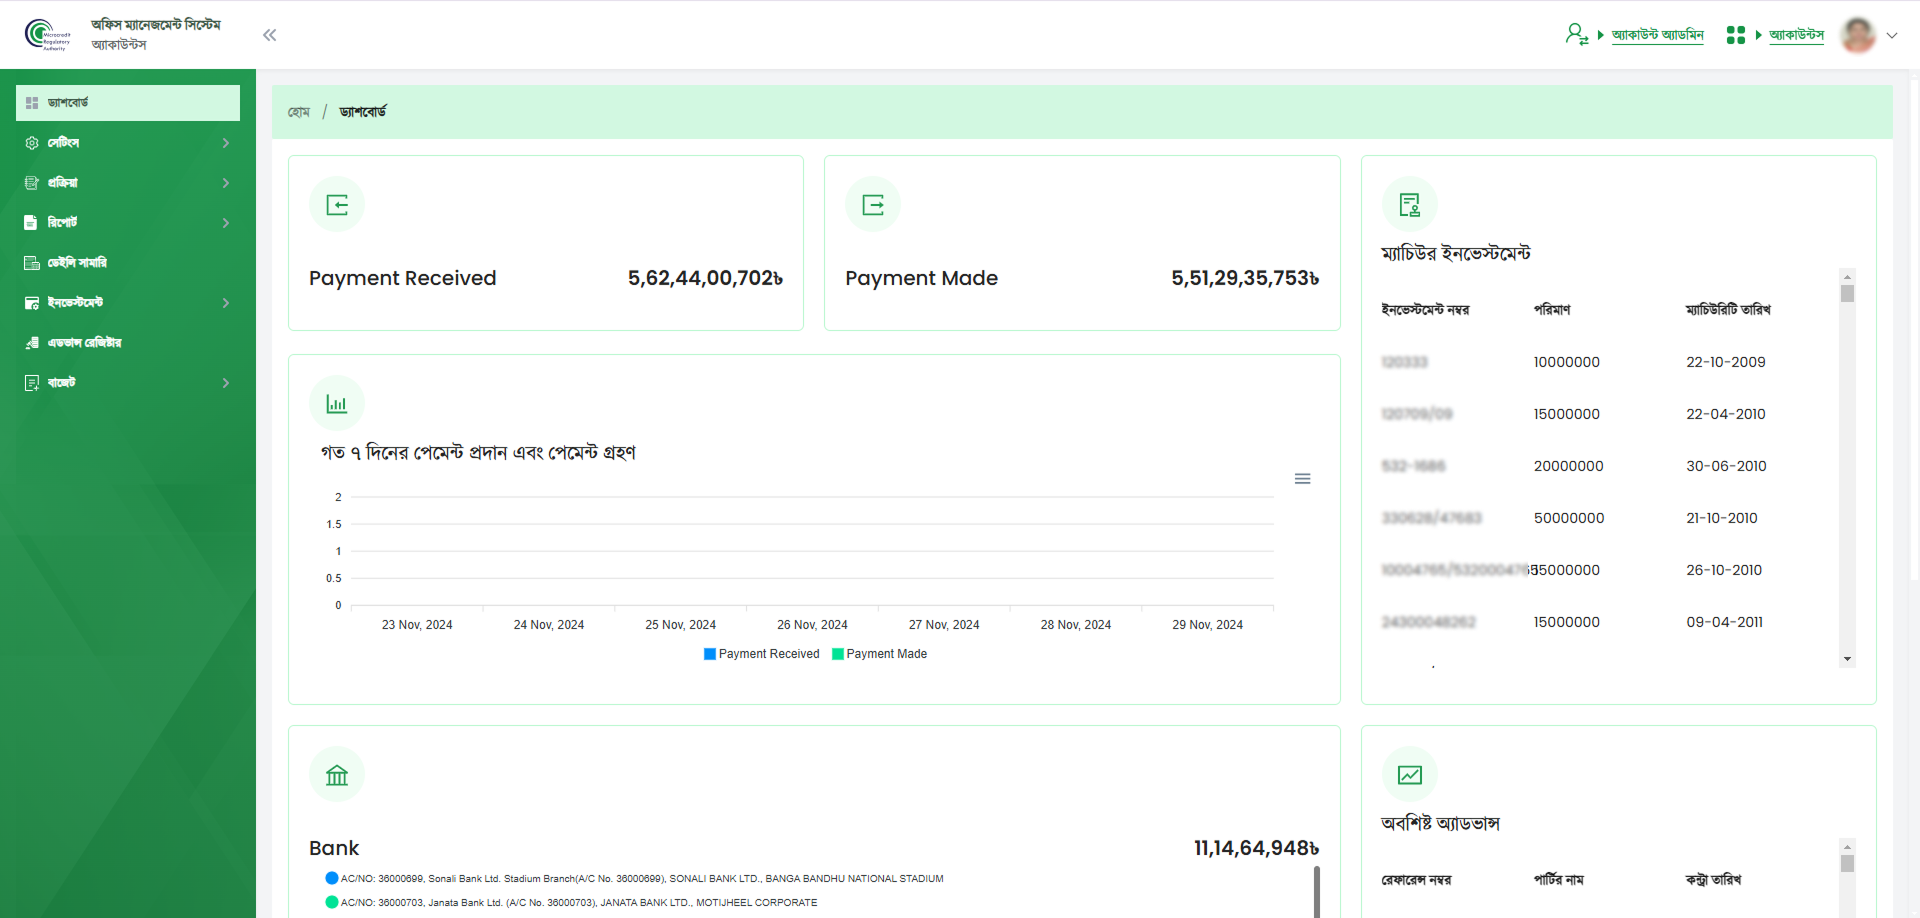
Task: Click the date 26-10-2010 cell
Action: 1724,570
